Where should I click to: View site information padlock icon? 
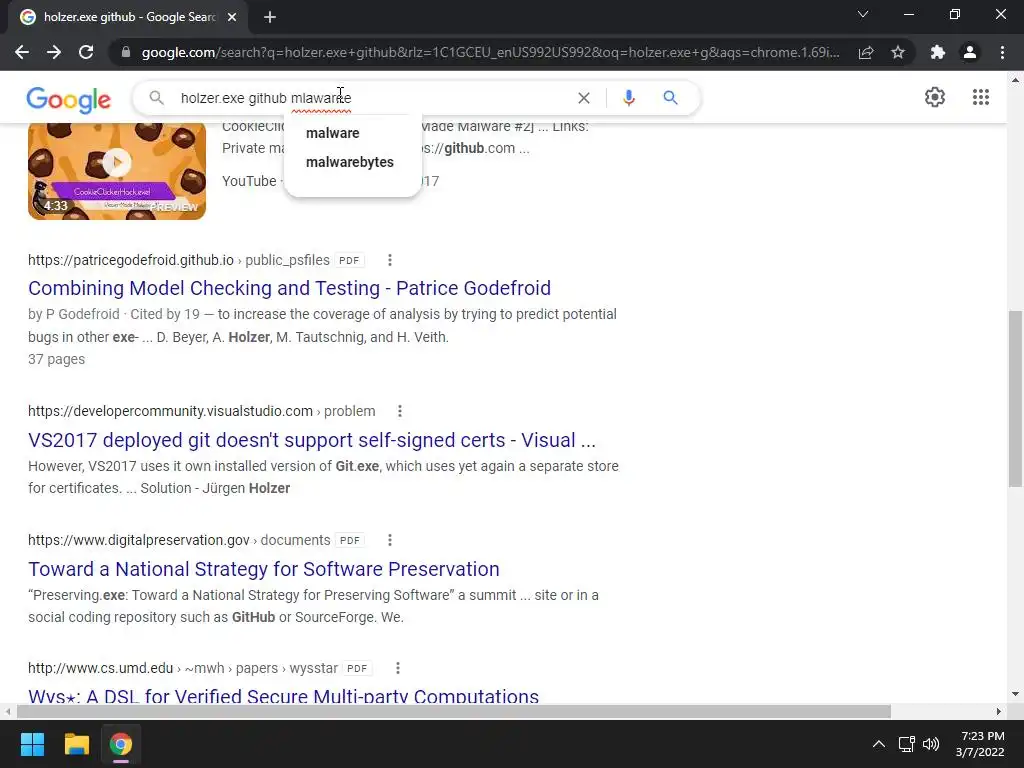(126, 52)
